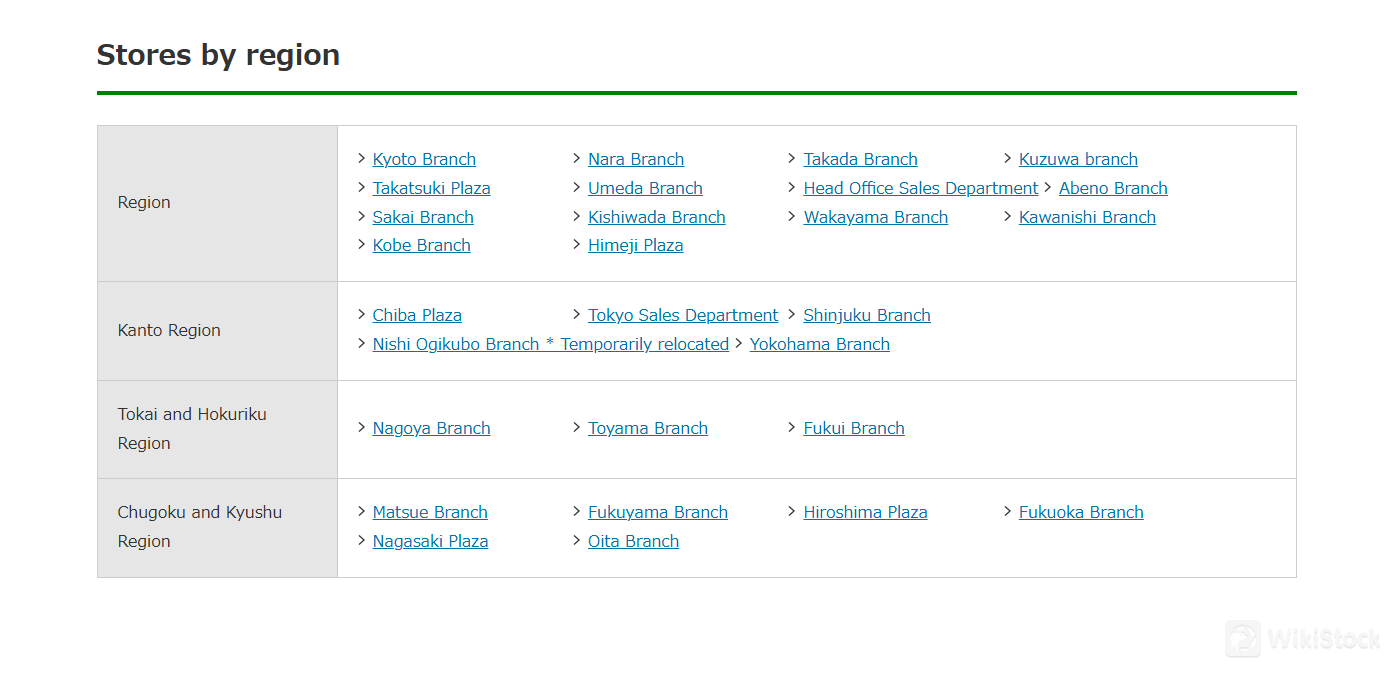Image resolution: width=1390 pixels, height=674 pixels.
Task: Open the Toyama Branch link
Action: [648, 428]
